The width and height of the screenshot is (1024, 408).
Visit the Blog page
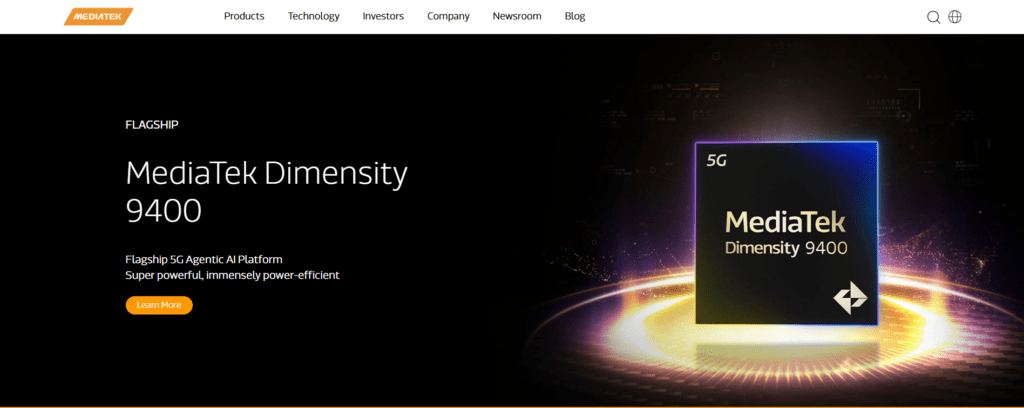click(575, 16)
